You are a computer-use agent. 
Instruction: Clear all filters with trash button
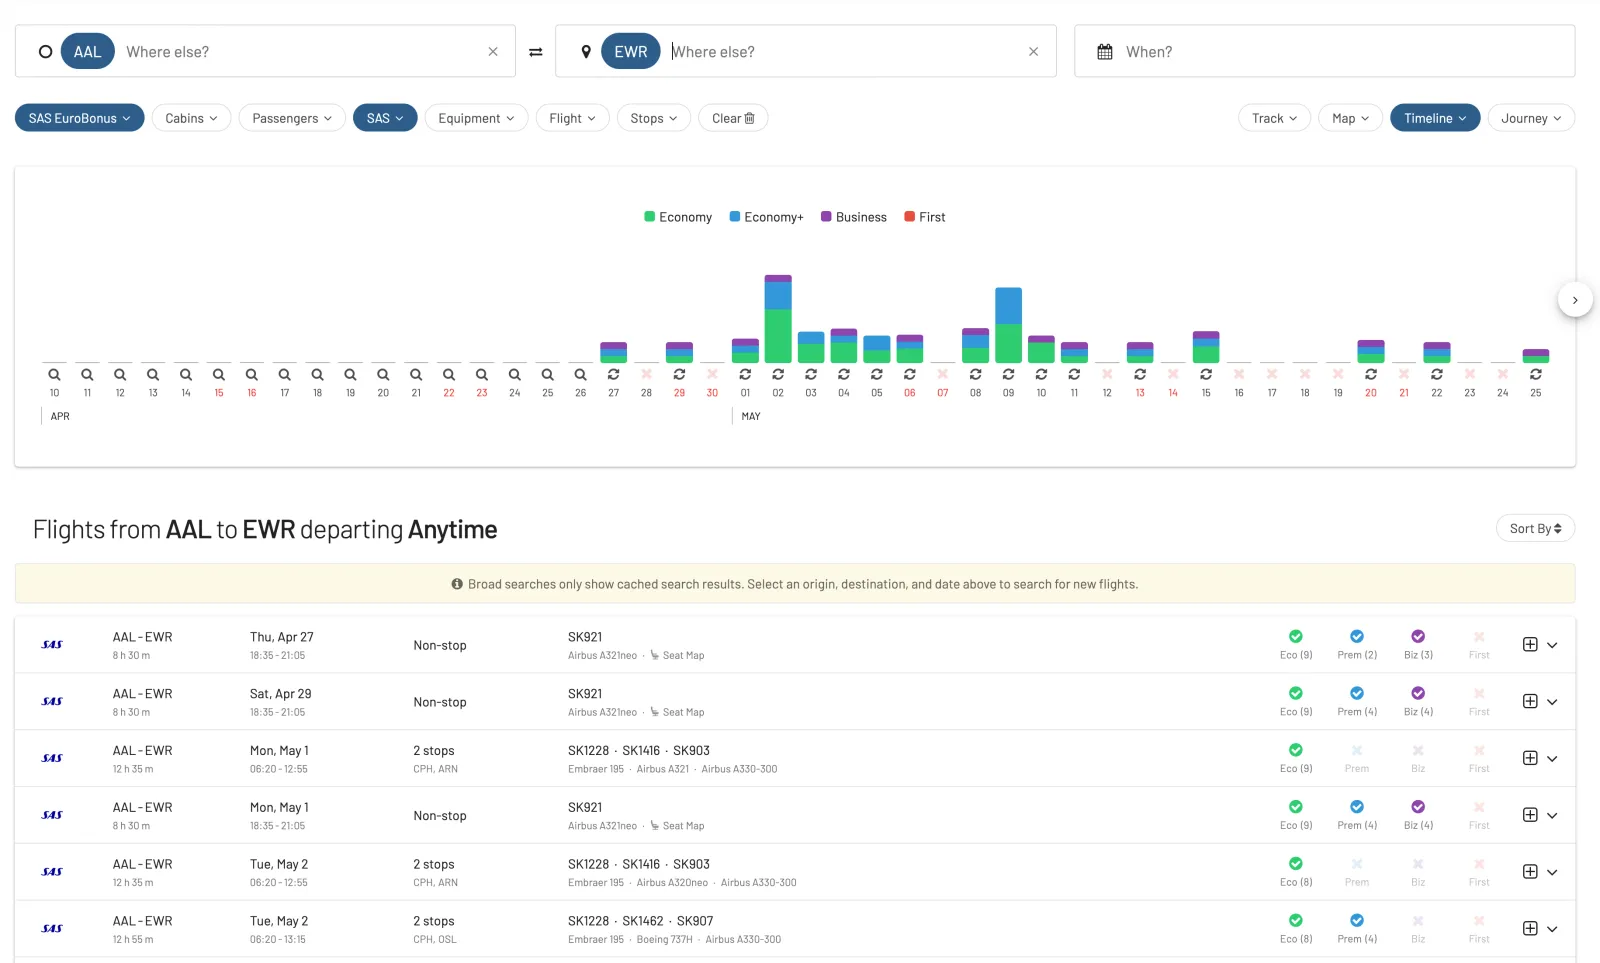point(733,118)
